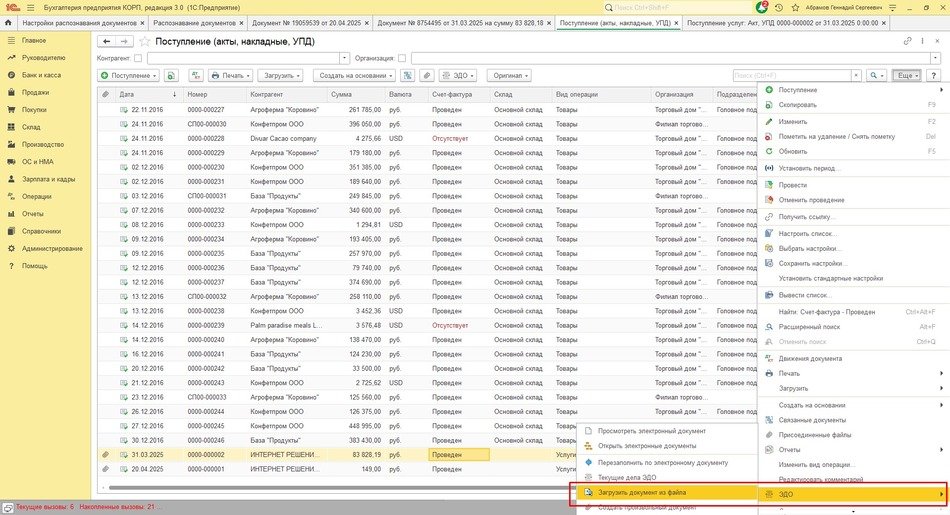Expand the ЭДО toolbar dropdown
The width and height of the screenshot is (950, 515).
click(x=457, y=75)
